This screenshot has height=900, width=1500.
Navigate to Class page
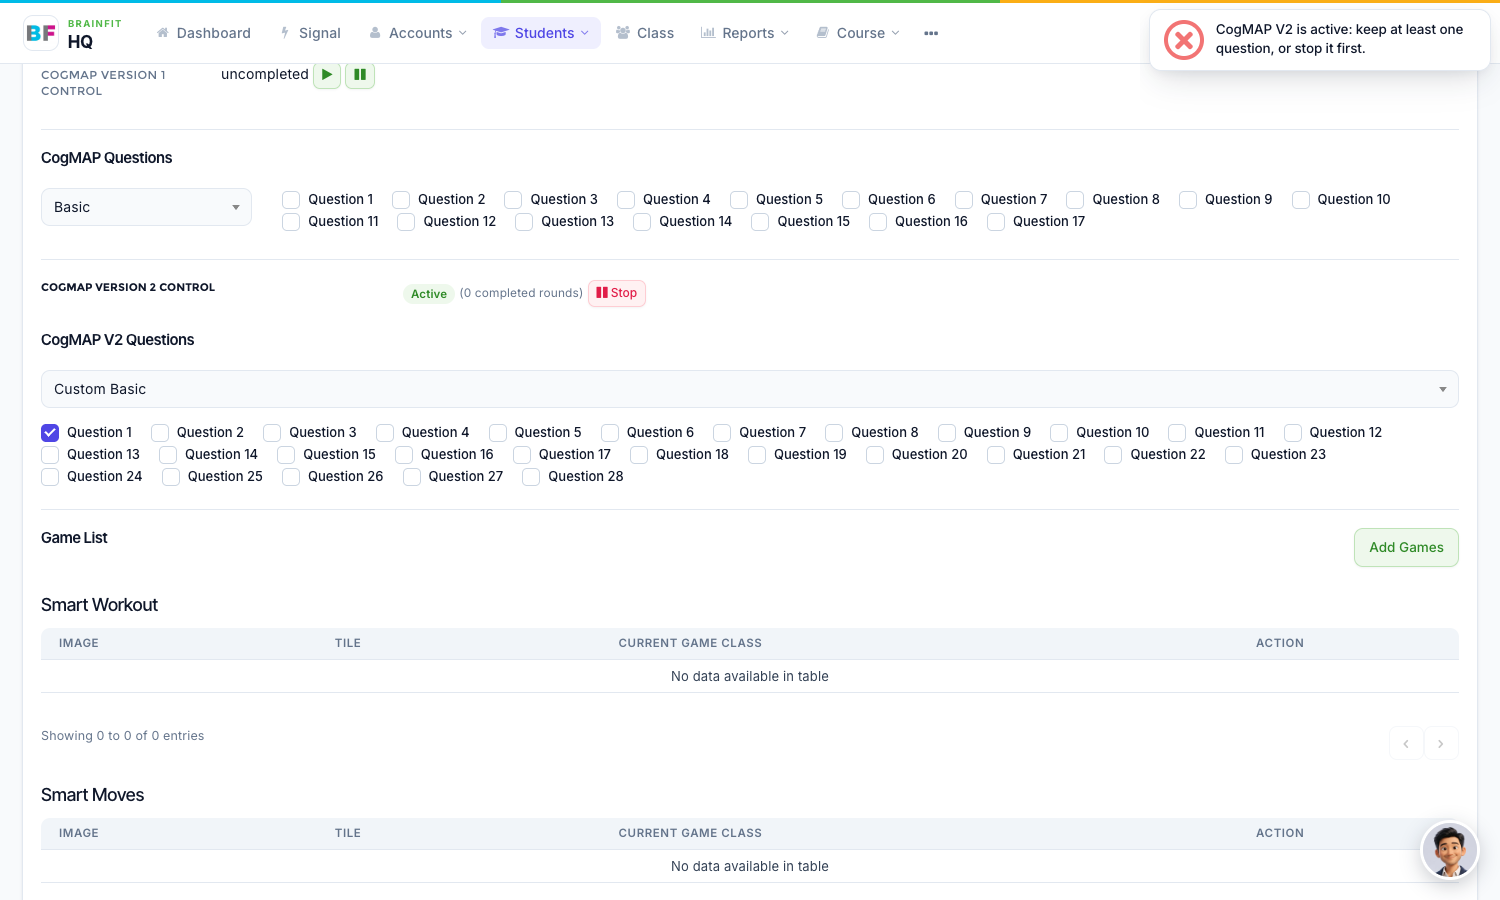pos(645,33)
